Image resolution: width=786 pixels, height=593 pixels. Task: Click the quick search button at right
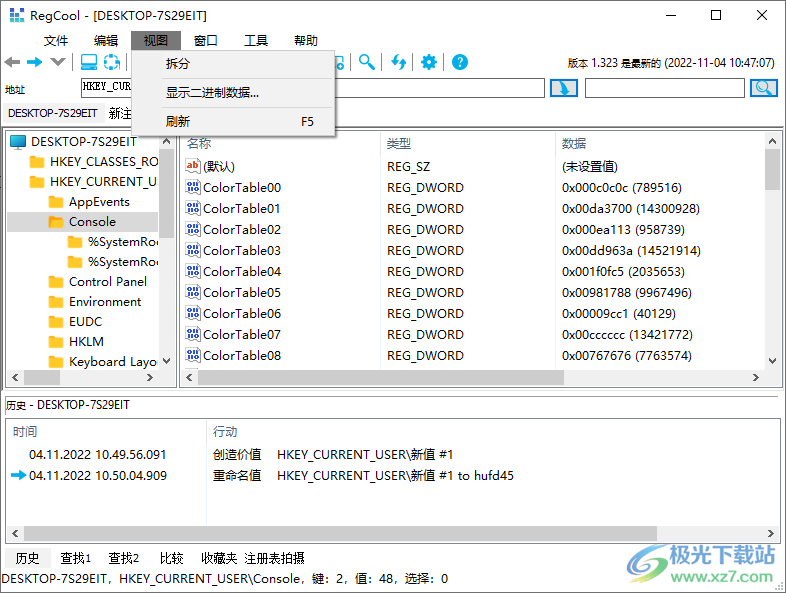763,88
